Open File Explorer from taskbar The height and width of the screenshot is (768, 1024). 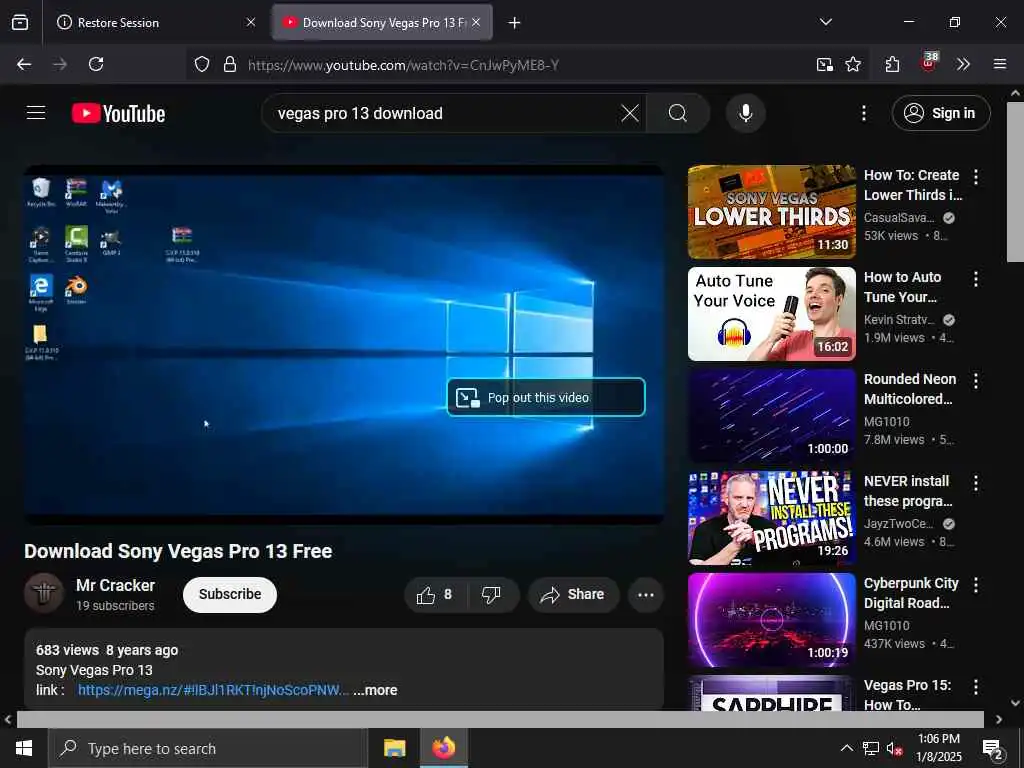click(x=394, y=748)
